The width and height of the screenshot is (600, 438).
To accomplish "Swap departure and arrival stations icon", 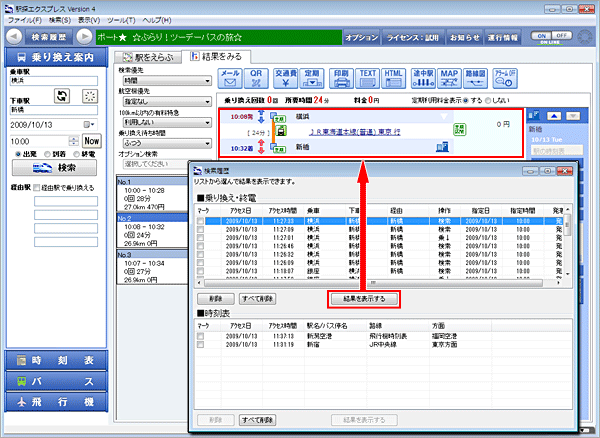I will pyautogui.click(x=62, y=96).
